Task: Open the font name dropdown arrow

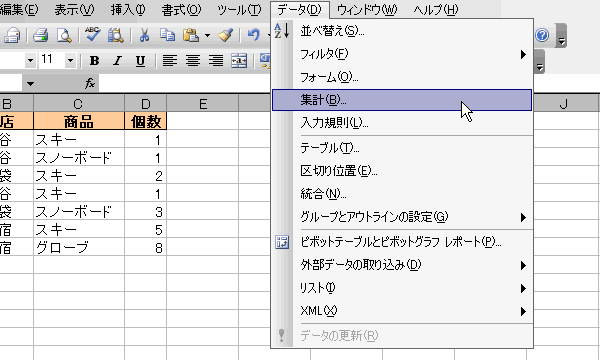Action: pyautogui.click(x=30, y=60)
